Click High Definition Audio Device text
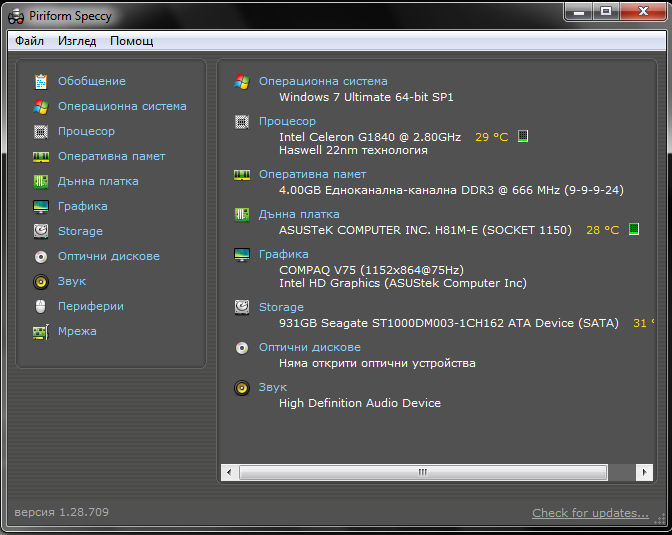Screen dimensions: 672x535 pyautogui.click(x=360, y=403)
